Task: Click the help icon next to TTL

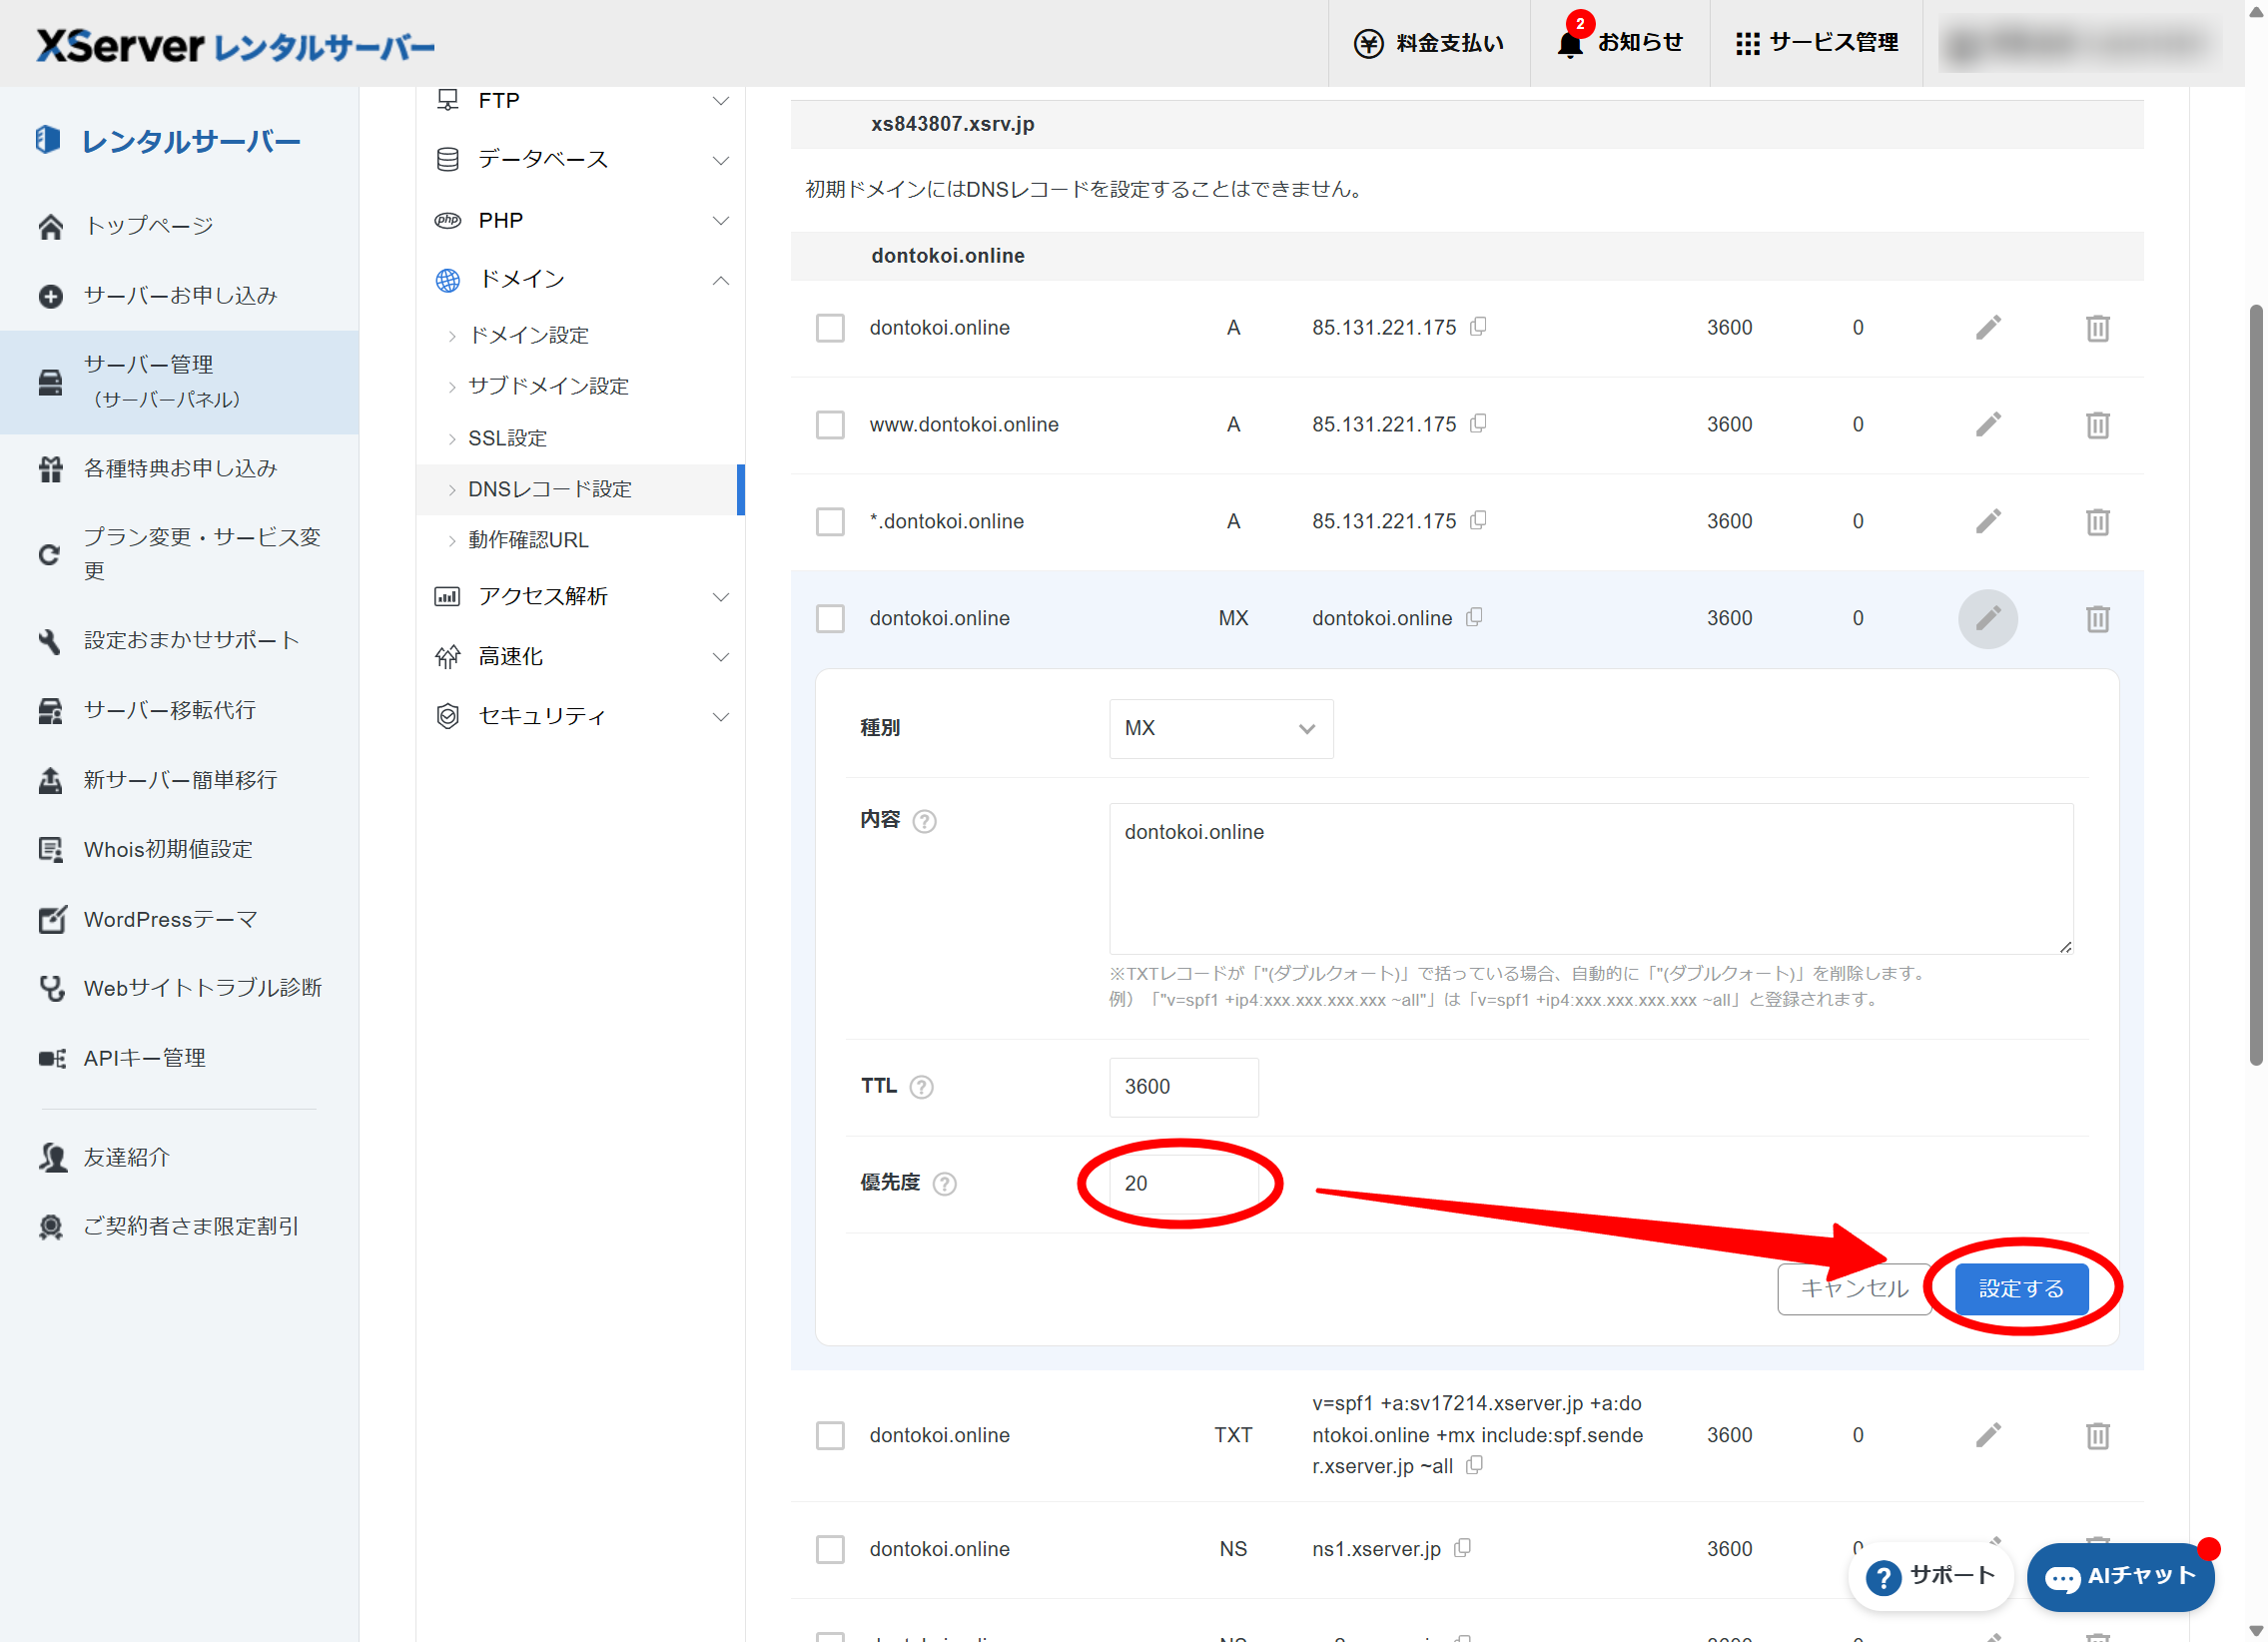Action: point(921,1087)
